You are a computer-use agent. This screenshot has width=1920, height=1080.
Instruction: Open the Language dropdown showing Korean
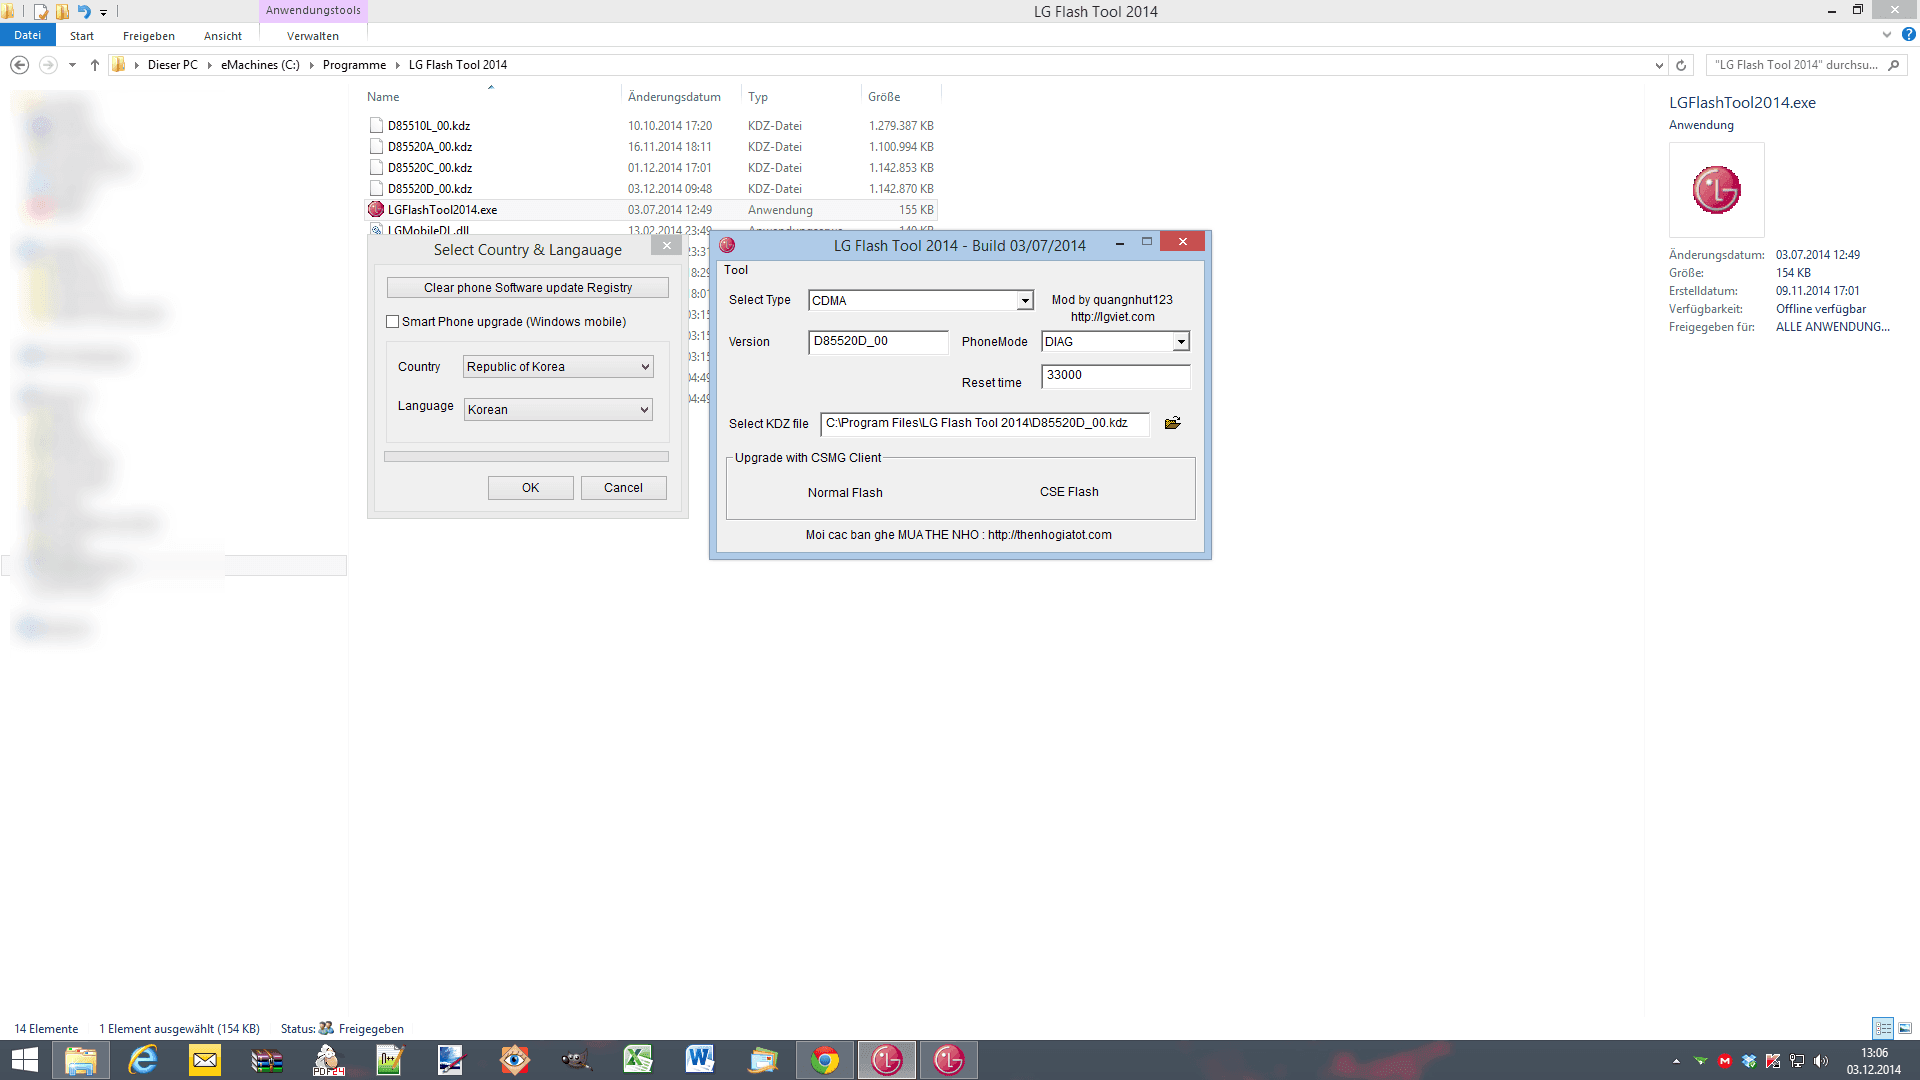click(558, 409)
